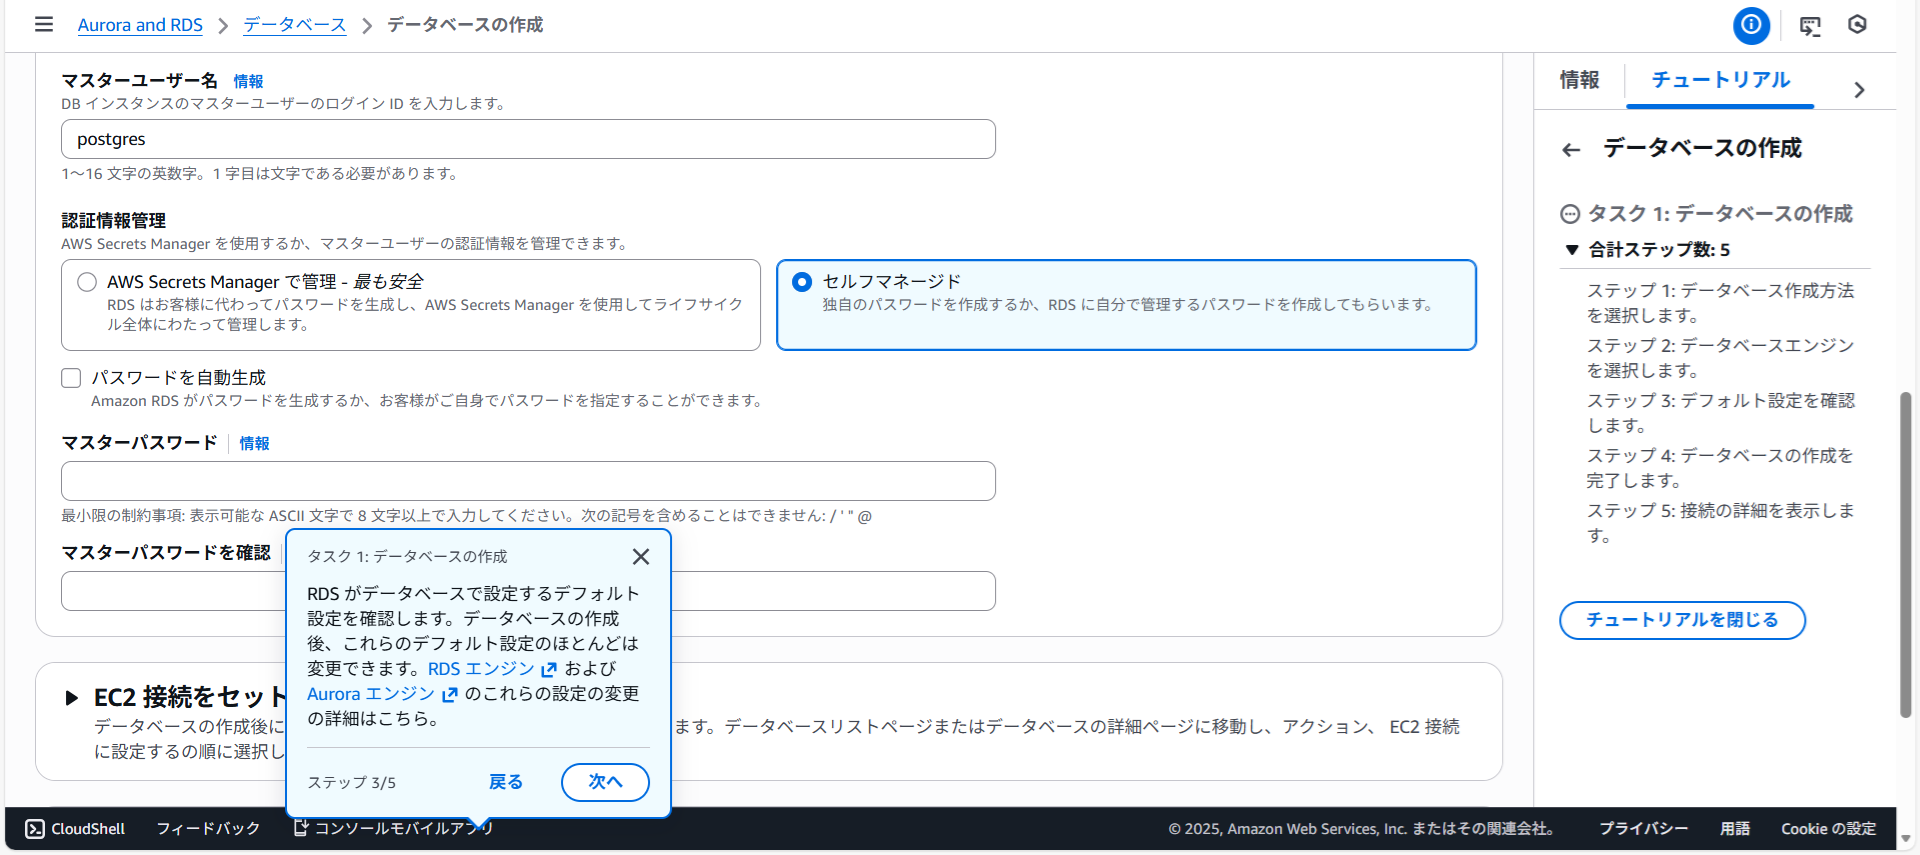This screenshot has height=855, width=1920.
Task: Switch to the チュートリアル tab
Action: [x=1720, y=80]
